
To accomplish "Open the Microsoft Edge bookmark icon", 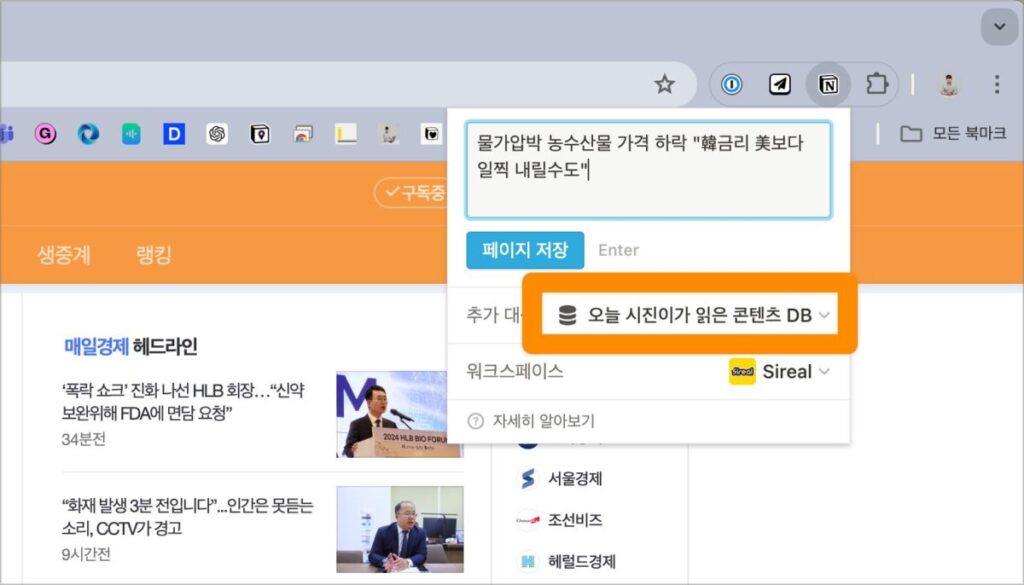I will (88, 134).
